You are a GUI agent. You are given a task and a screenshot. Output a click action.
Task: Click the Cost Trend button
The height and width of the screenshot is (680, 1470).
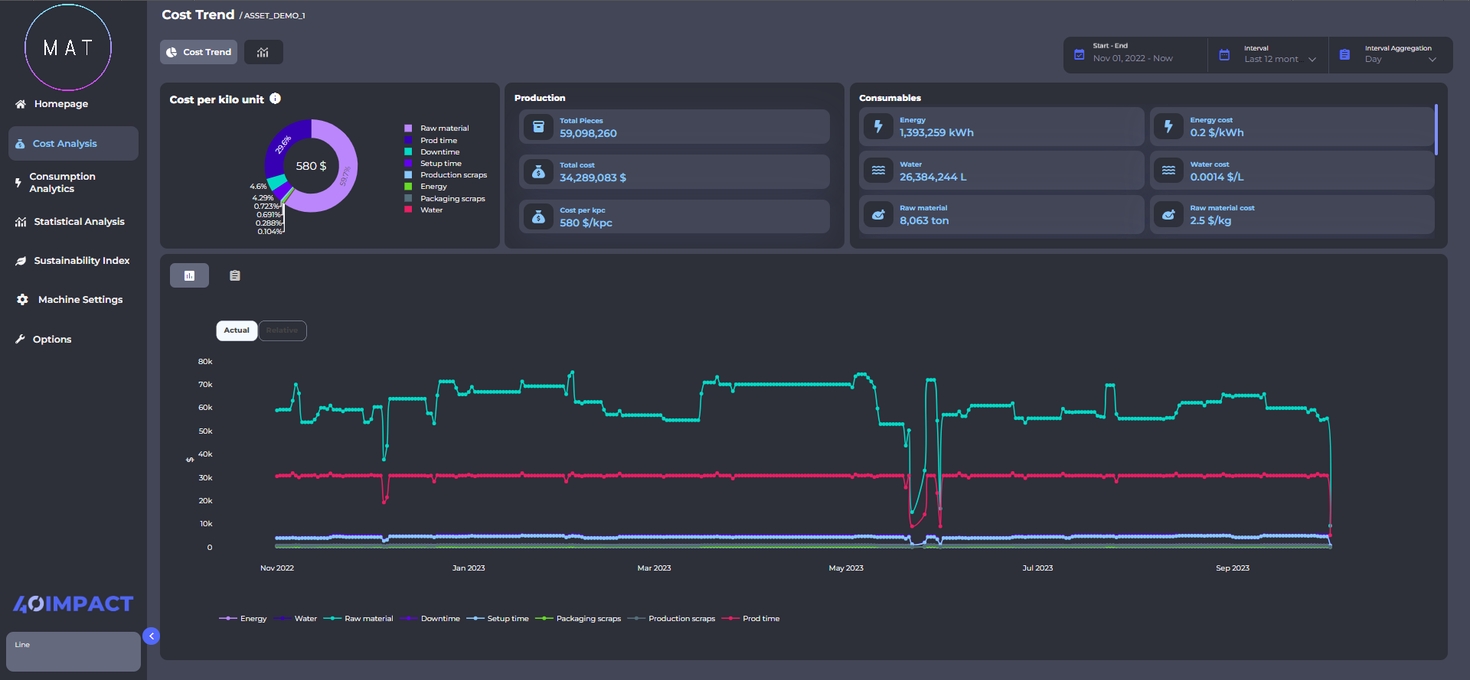tap(198, 52)
